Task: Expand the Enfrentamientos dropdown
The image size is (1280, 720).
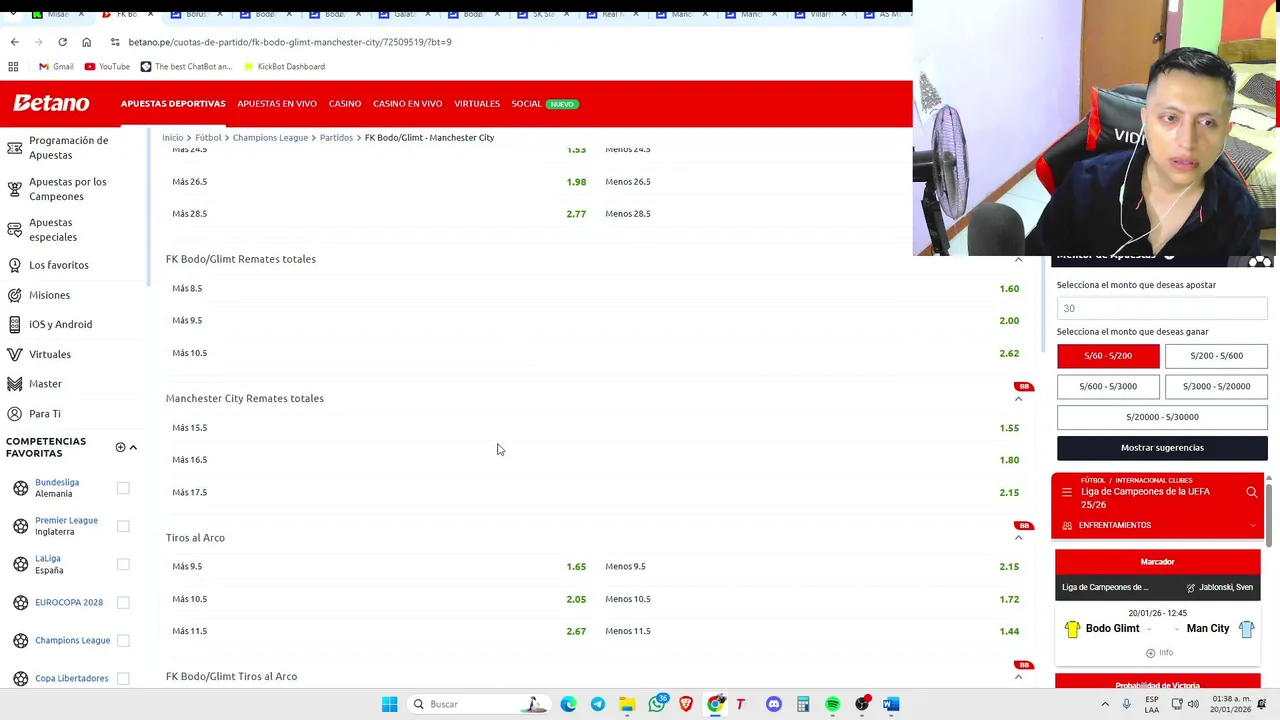Action: coord(1253,525)
